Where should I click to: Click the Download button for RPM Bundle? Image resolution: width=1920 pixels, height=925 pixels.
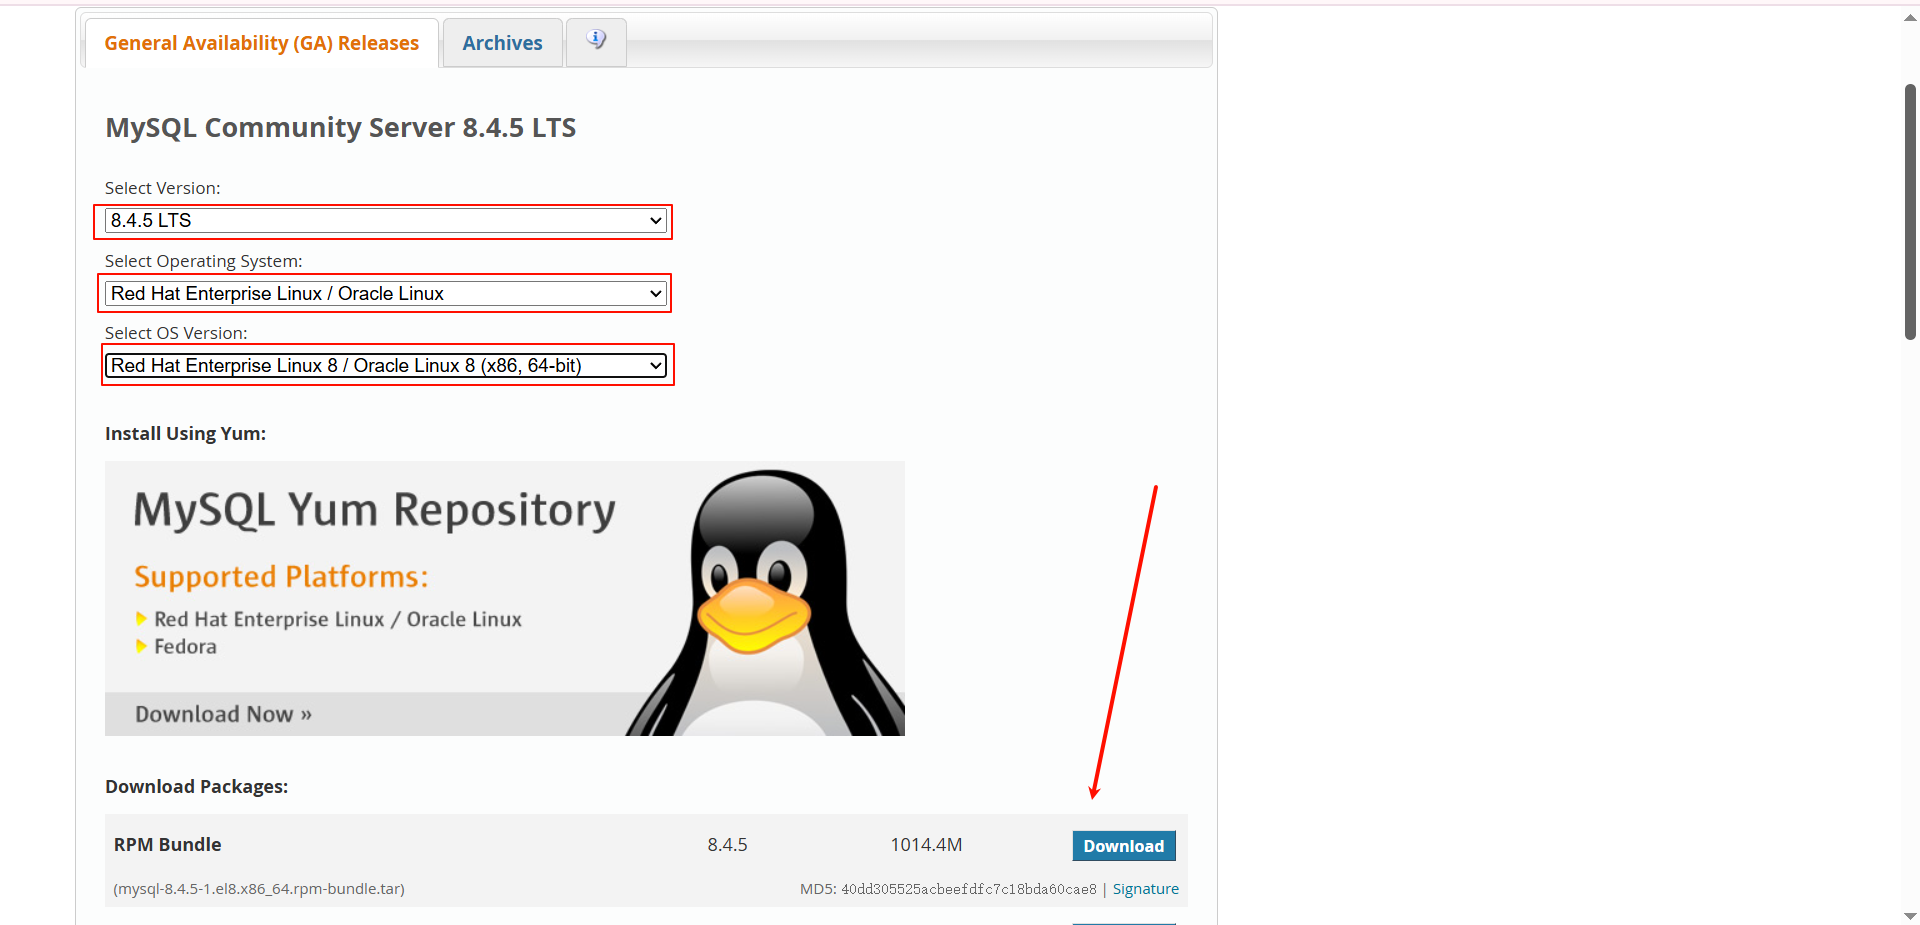tap(1123, 845)
